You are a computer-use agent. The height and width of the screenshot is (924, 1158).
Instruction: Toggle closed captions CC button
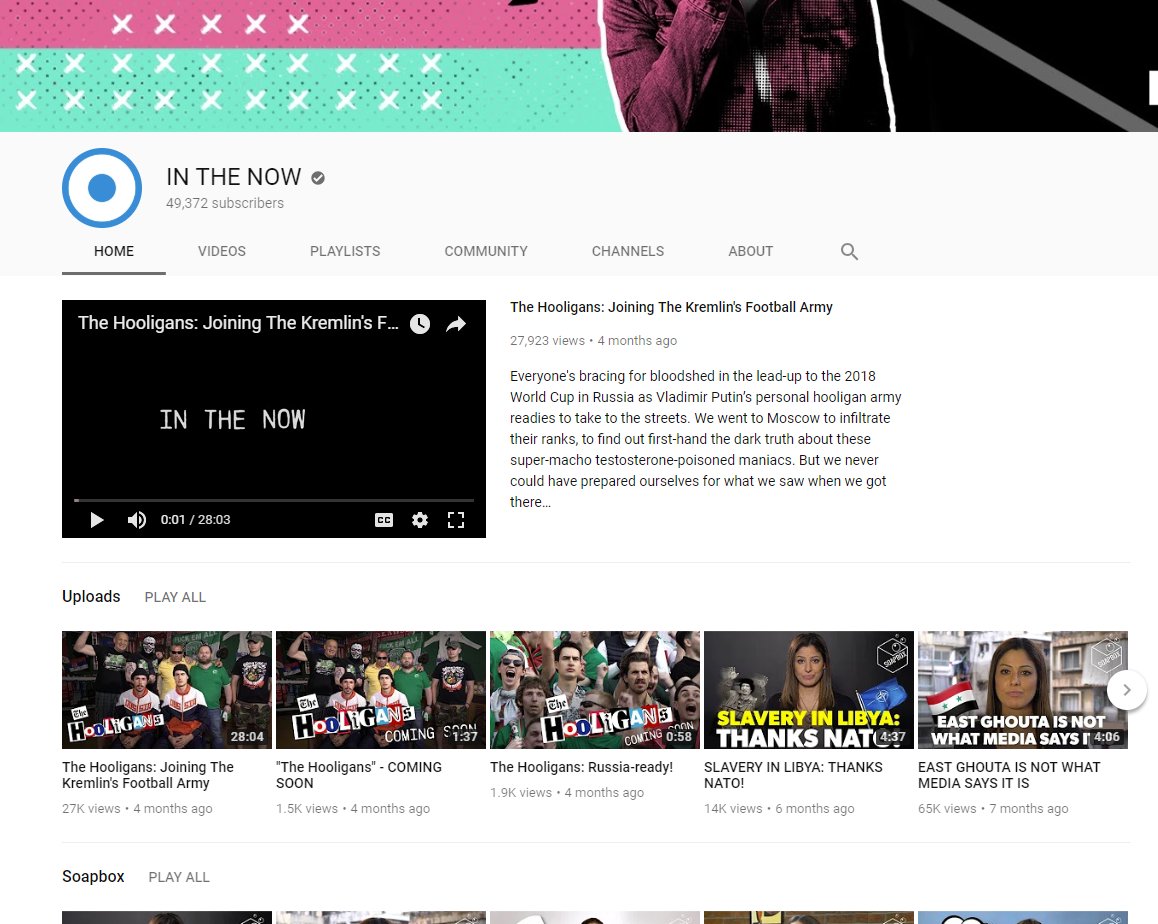coord(384,520)
